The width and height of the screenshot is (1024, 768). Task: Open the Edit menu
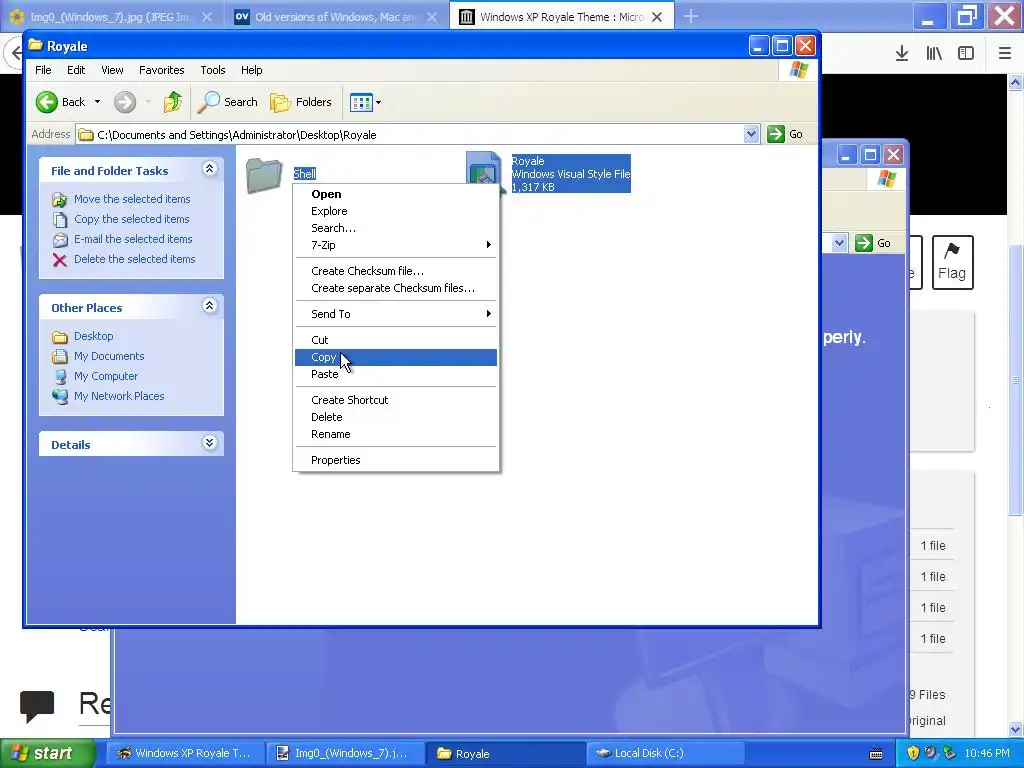pos(76,70)
